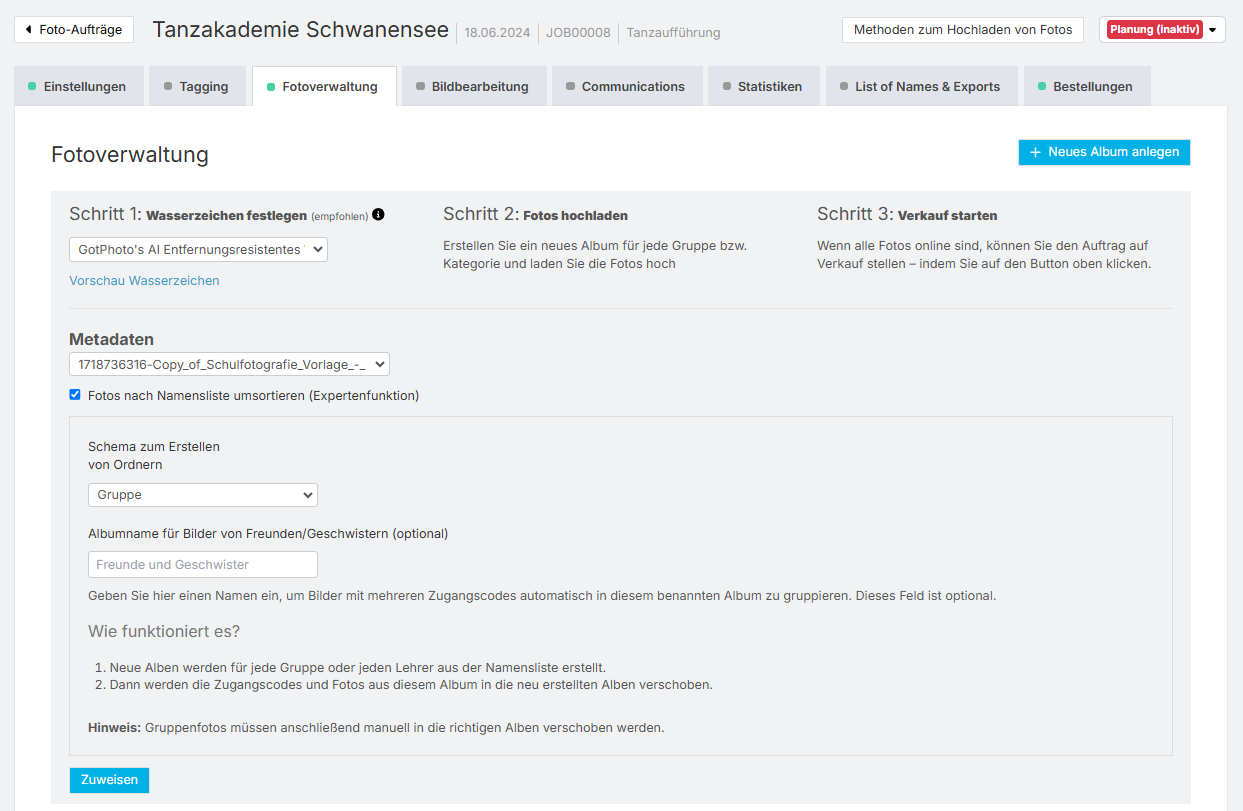This screenshot has height=811, width=1243.
Task: Open the Communications tab
Action: click(627, 87)
